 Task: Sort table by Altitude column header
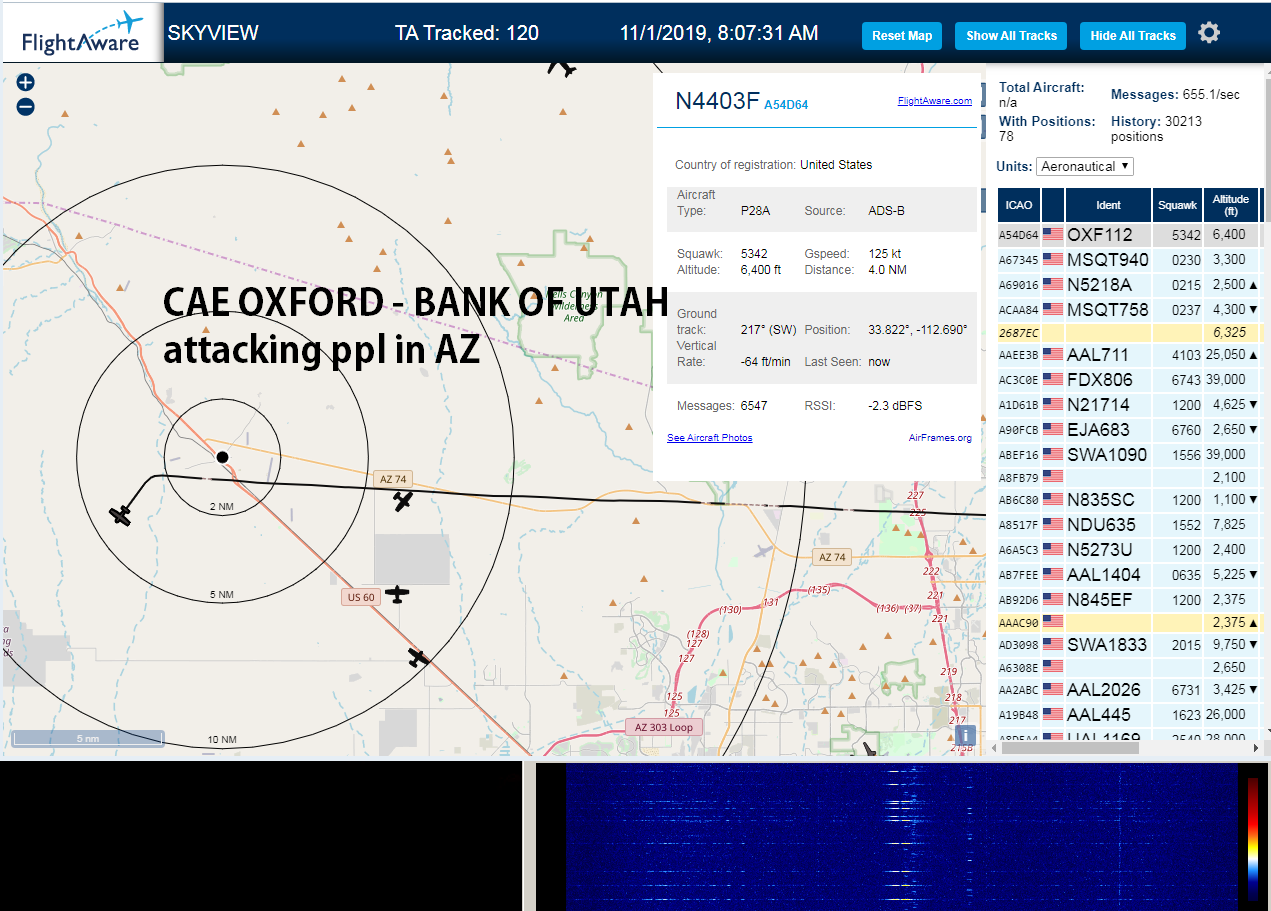click(x=1231, y=205)
